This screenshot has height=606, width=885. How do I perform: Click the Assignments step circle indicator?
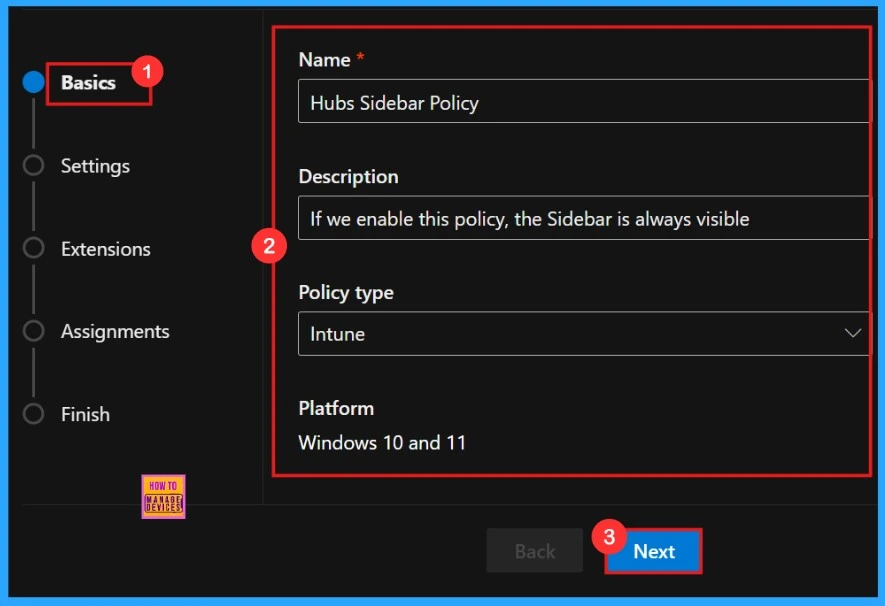[x=33, y=331]
